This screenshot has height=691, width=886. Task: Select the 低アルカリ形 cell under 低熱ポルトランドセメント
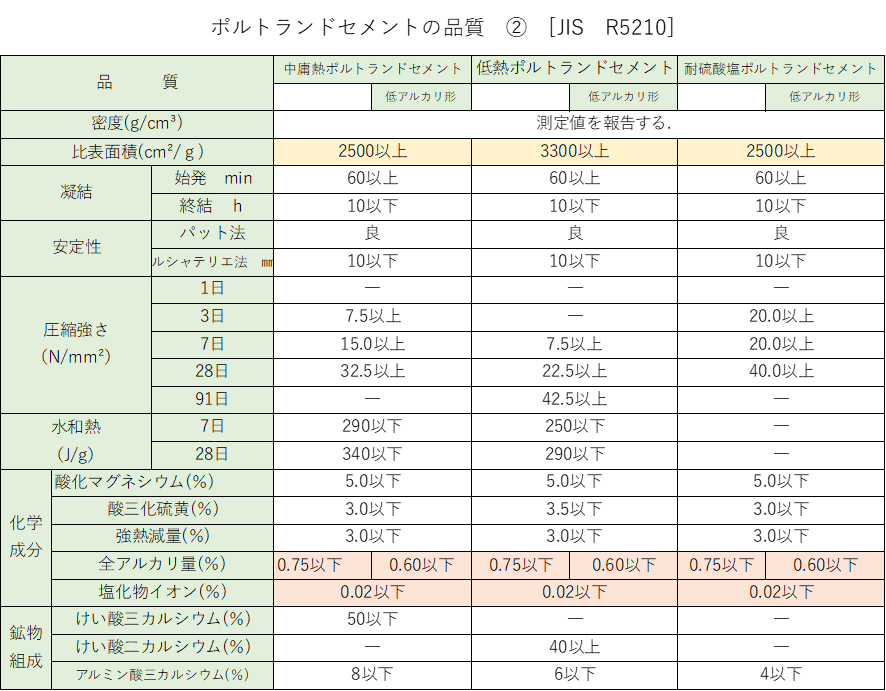click(623, 97)
